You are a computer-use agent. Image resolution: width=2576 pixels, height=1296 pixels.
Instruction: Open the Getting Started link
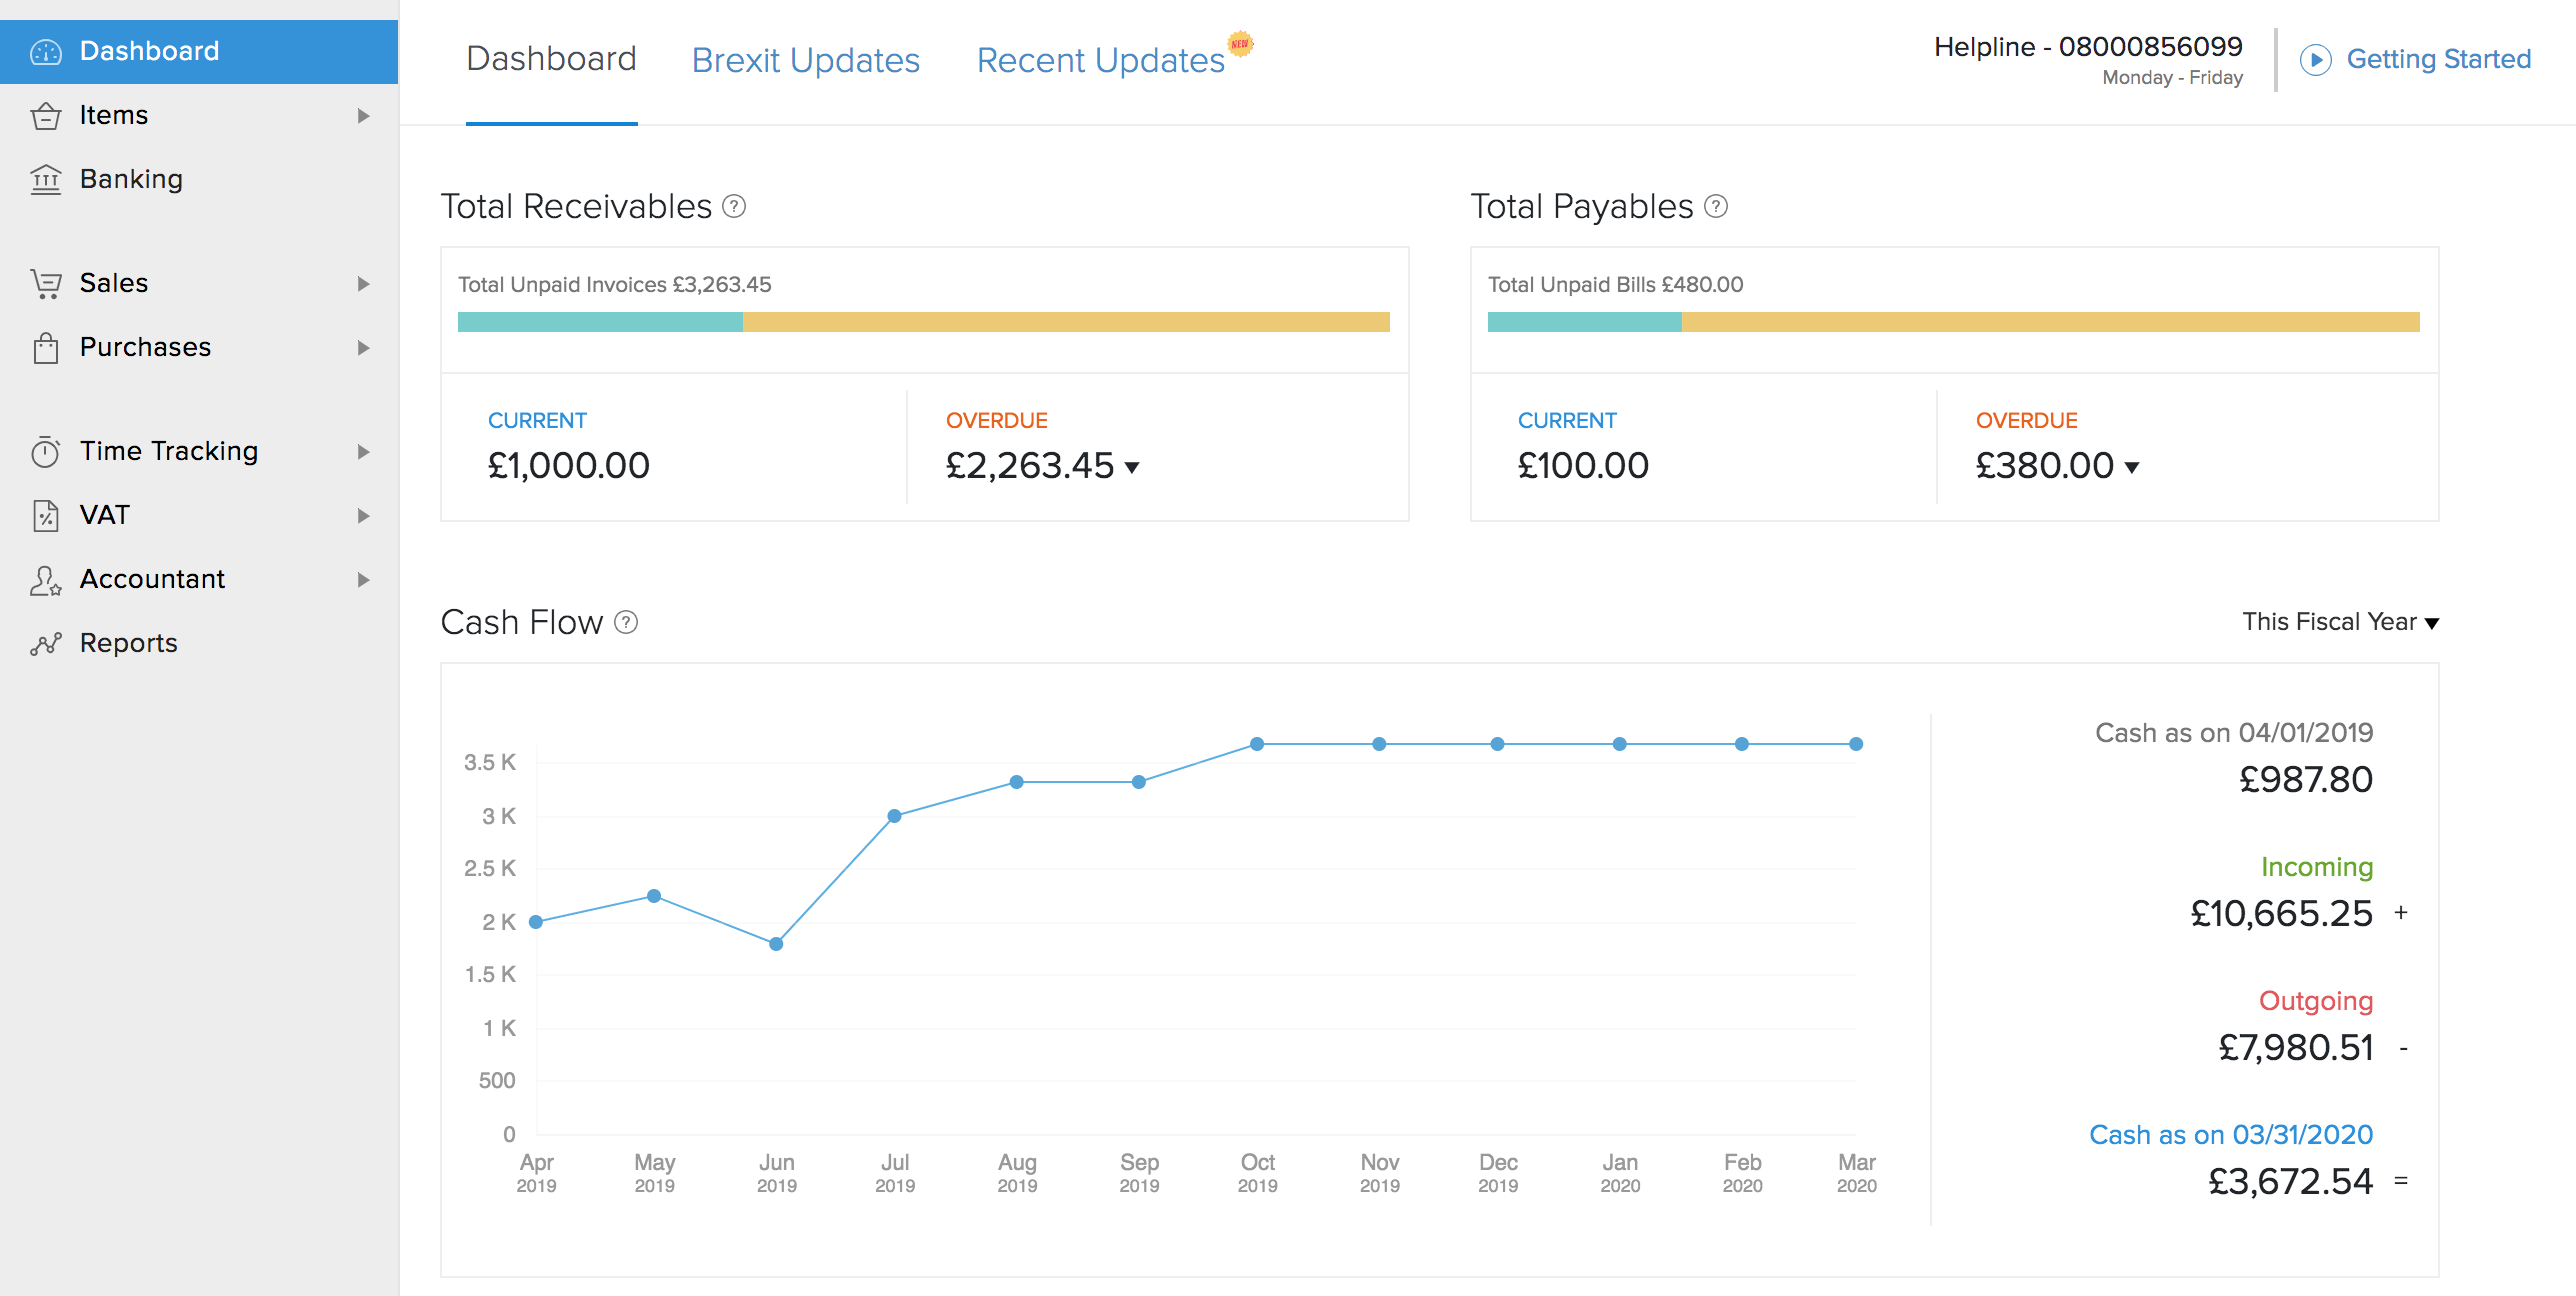tap(2438, 60)
